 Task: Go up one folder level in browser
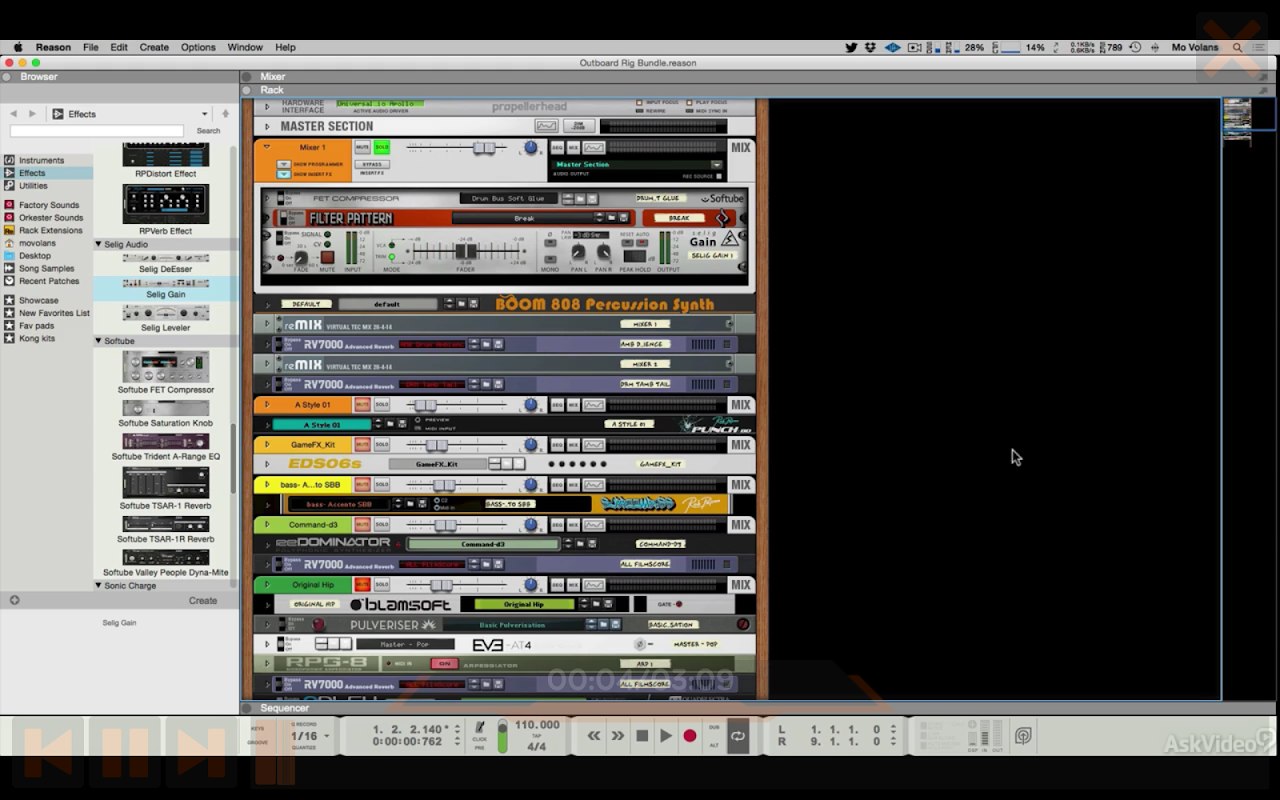point(225,114)
